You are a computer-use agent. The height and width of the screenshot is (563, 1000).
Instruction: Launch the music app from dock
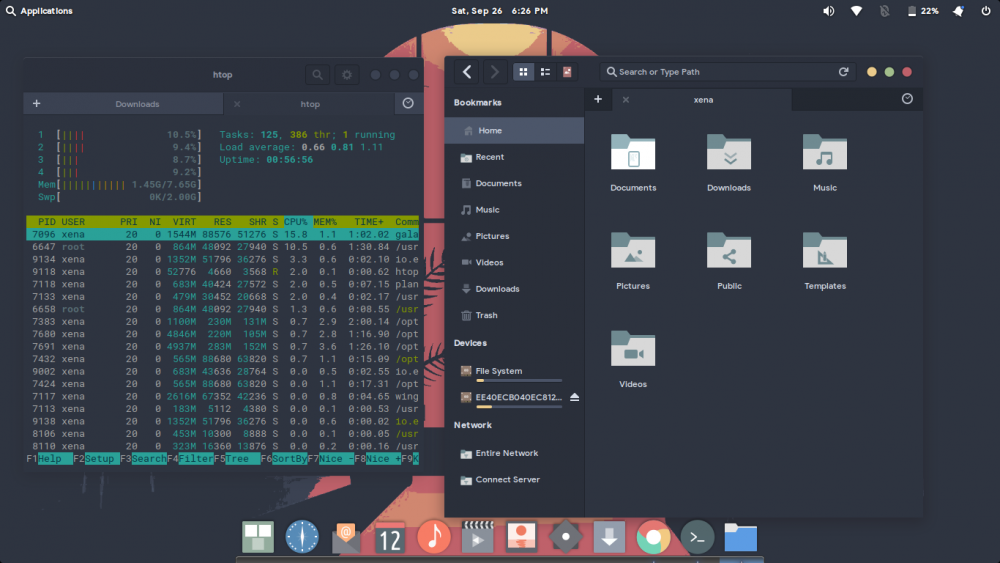[433, 537]
